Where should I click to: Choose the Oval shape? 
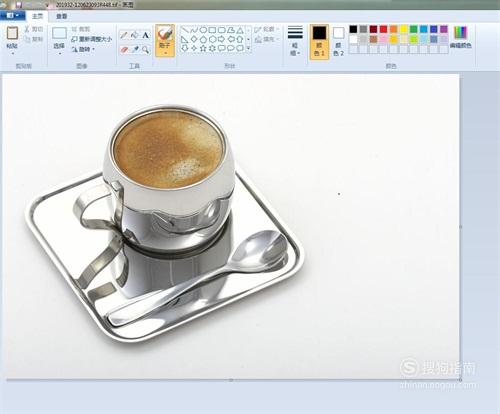tap(203, 30)
